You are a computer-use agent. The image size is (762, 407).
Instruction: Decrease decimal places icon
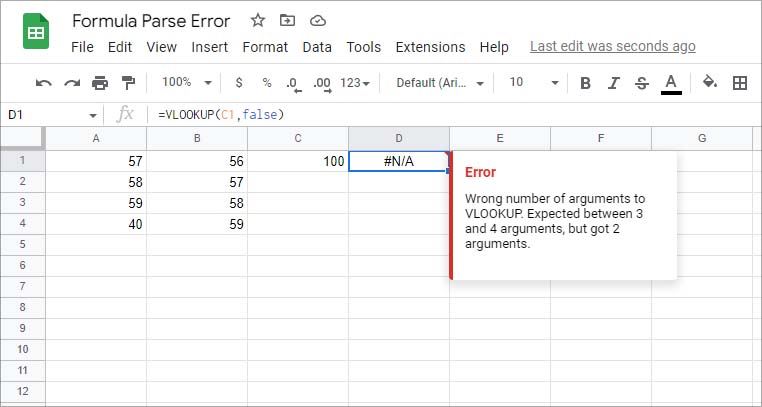pos(294,84)
